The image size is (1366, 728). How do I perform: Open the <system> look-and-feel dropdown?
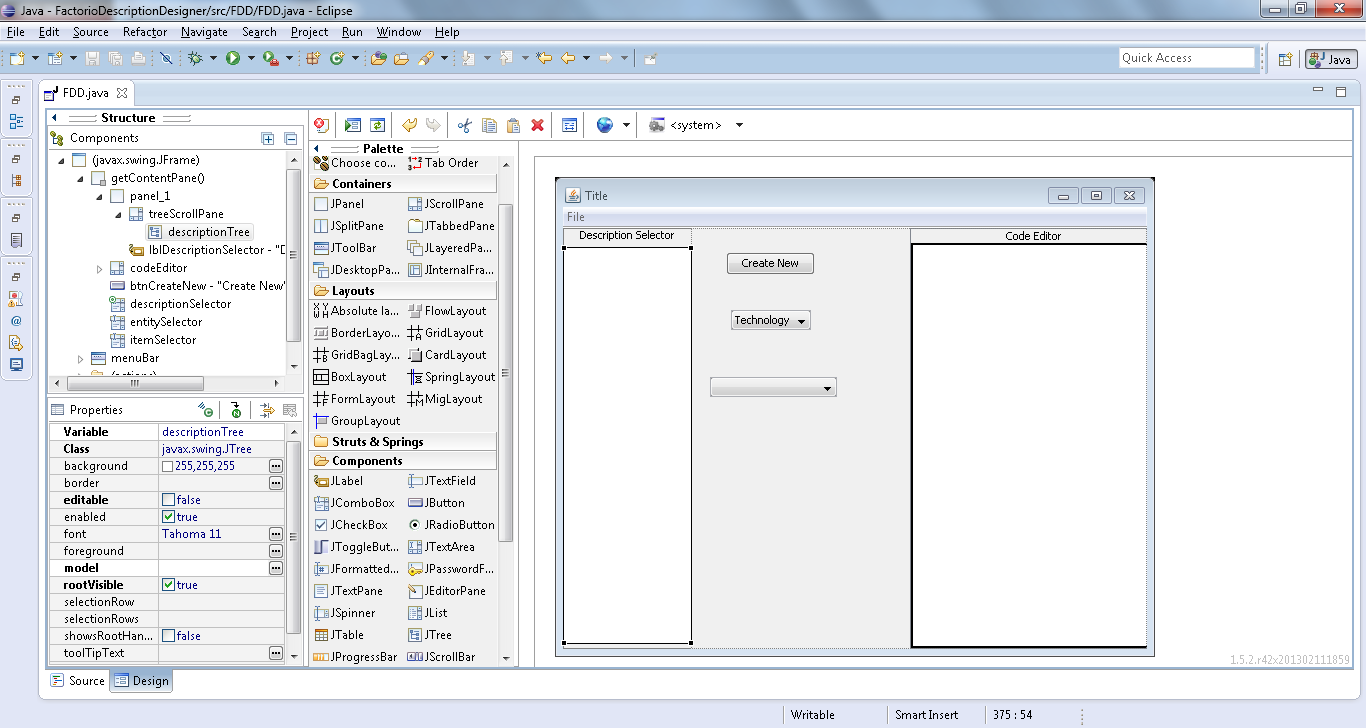(x=739, y=125)
